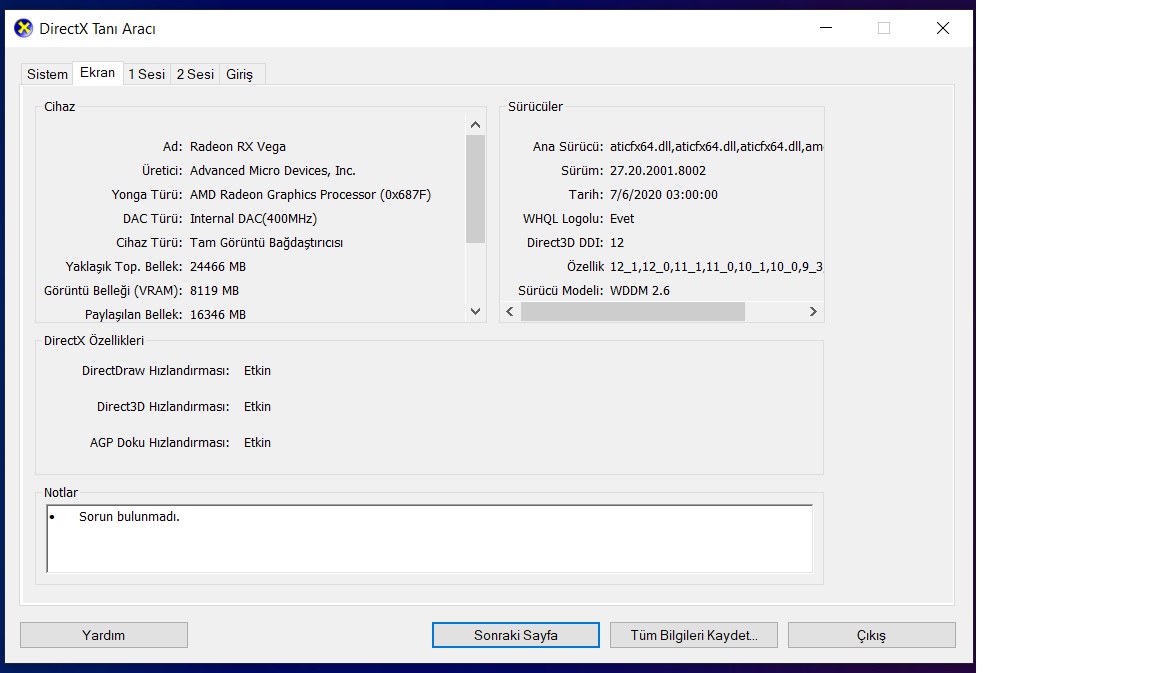Image resolution: width=1152 pixels, height=673 pixels.
Task: Click the driver version '27.20.2001.8002'
Action: tap(658, 170)
